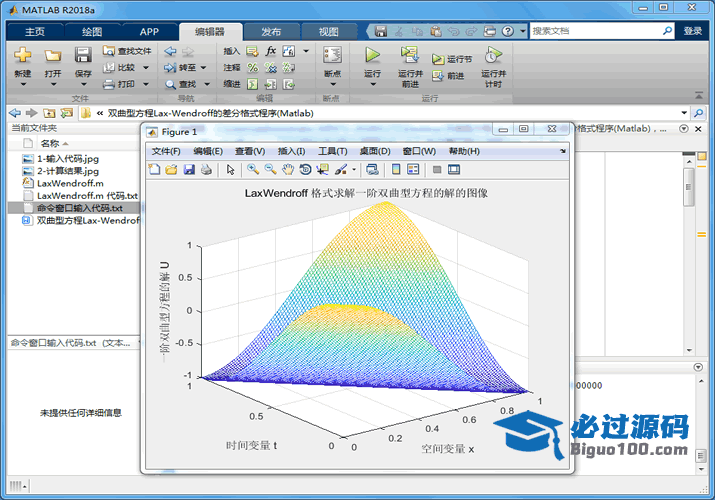Toggle Insert Legend in Figure toolbar

413,170
